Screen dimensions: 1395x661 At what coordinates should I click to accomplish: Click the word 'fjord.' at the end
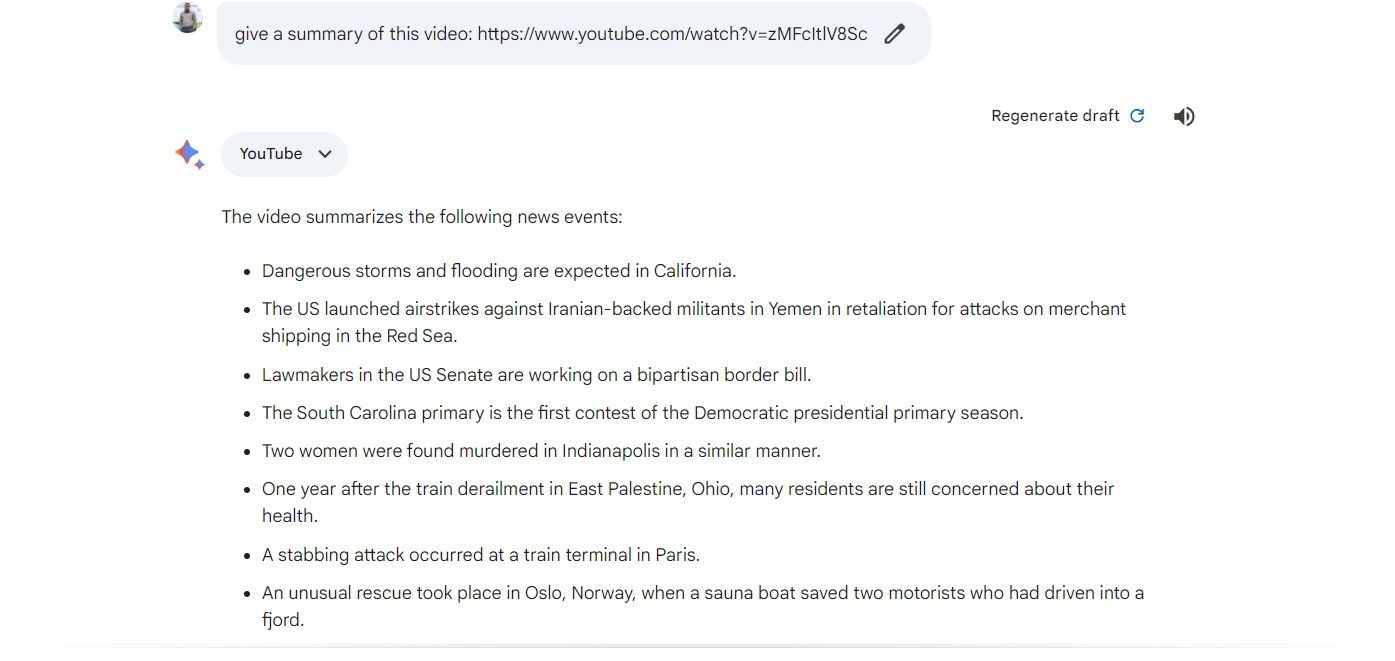283,620
